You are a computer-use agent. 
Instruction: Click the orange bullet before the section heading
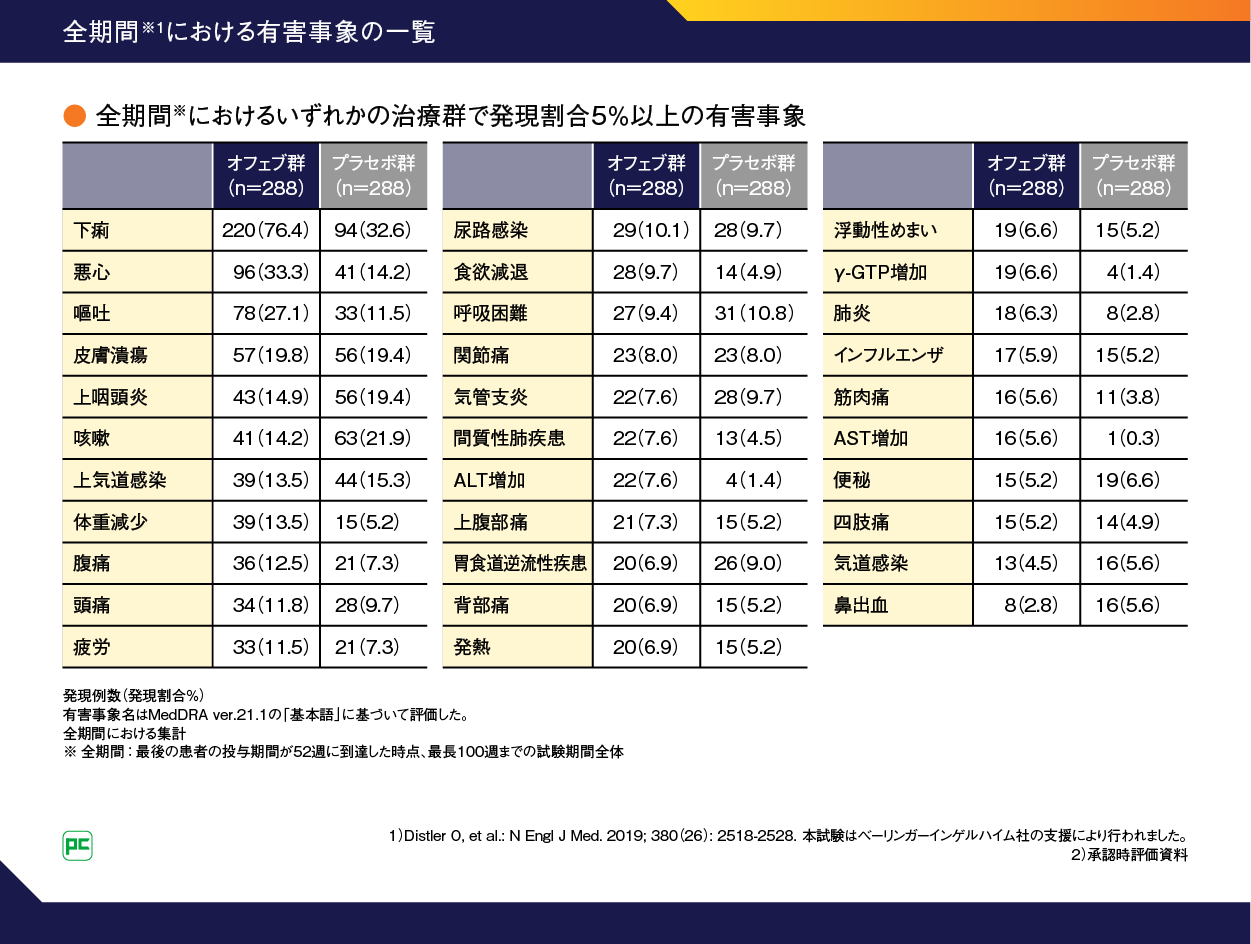(x=74, y=117)
